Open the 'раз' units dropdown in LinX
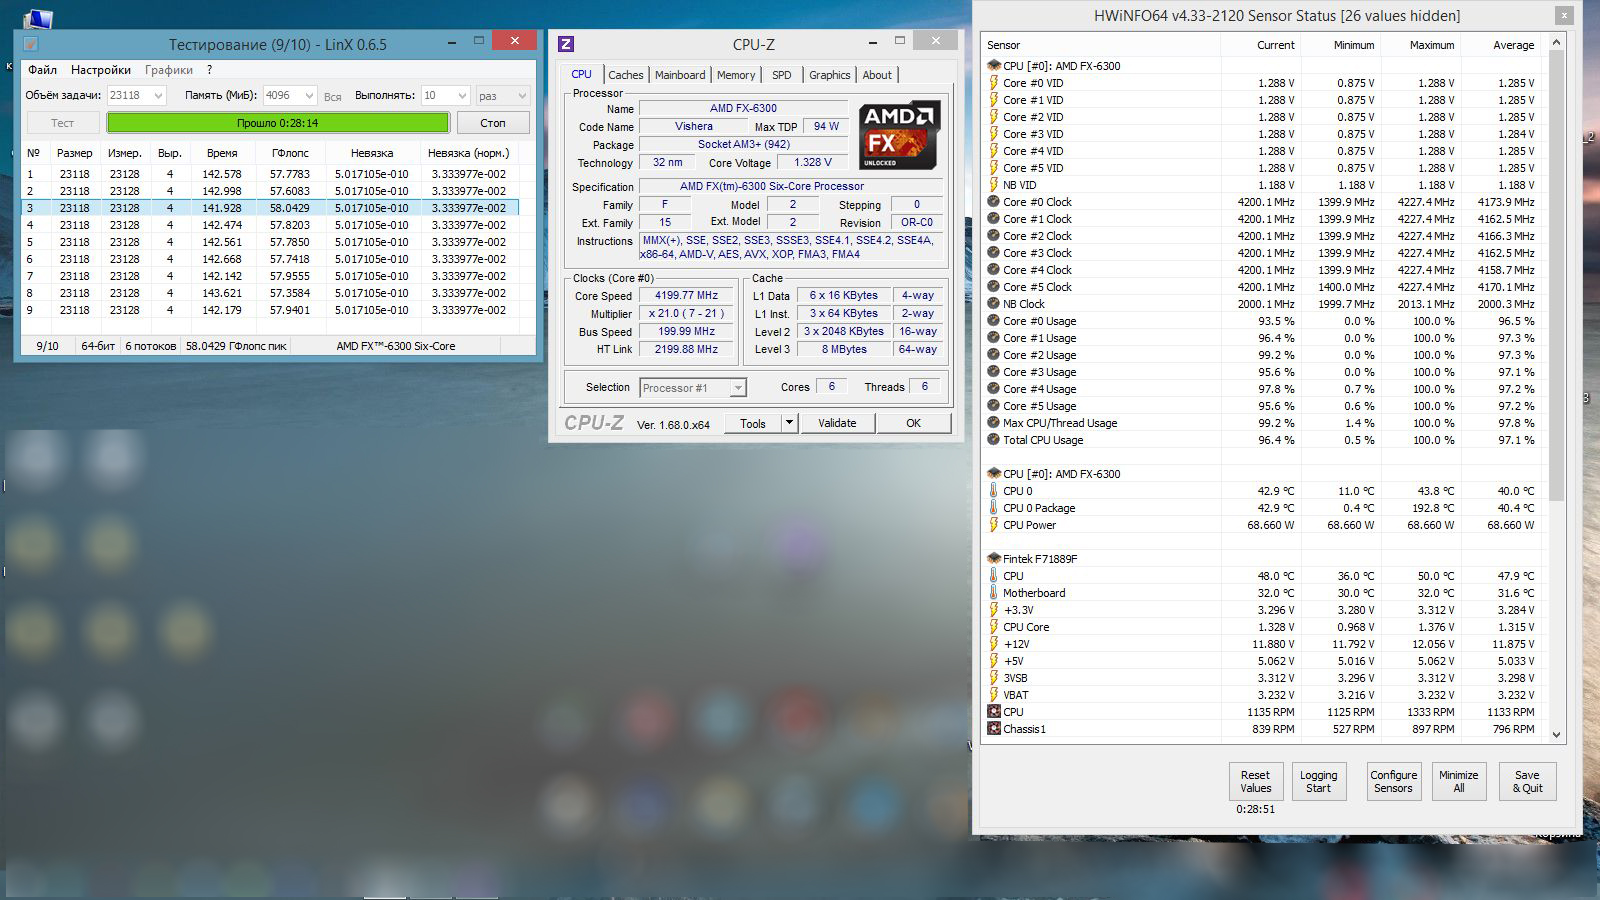 coord(521,96)
